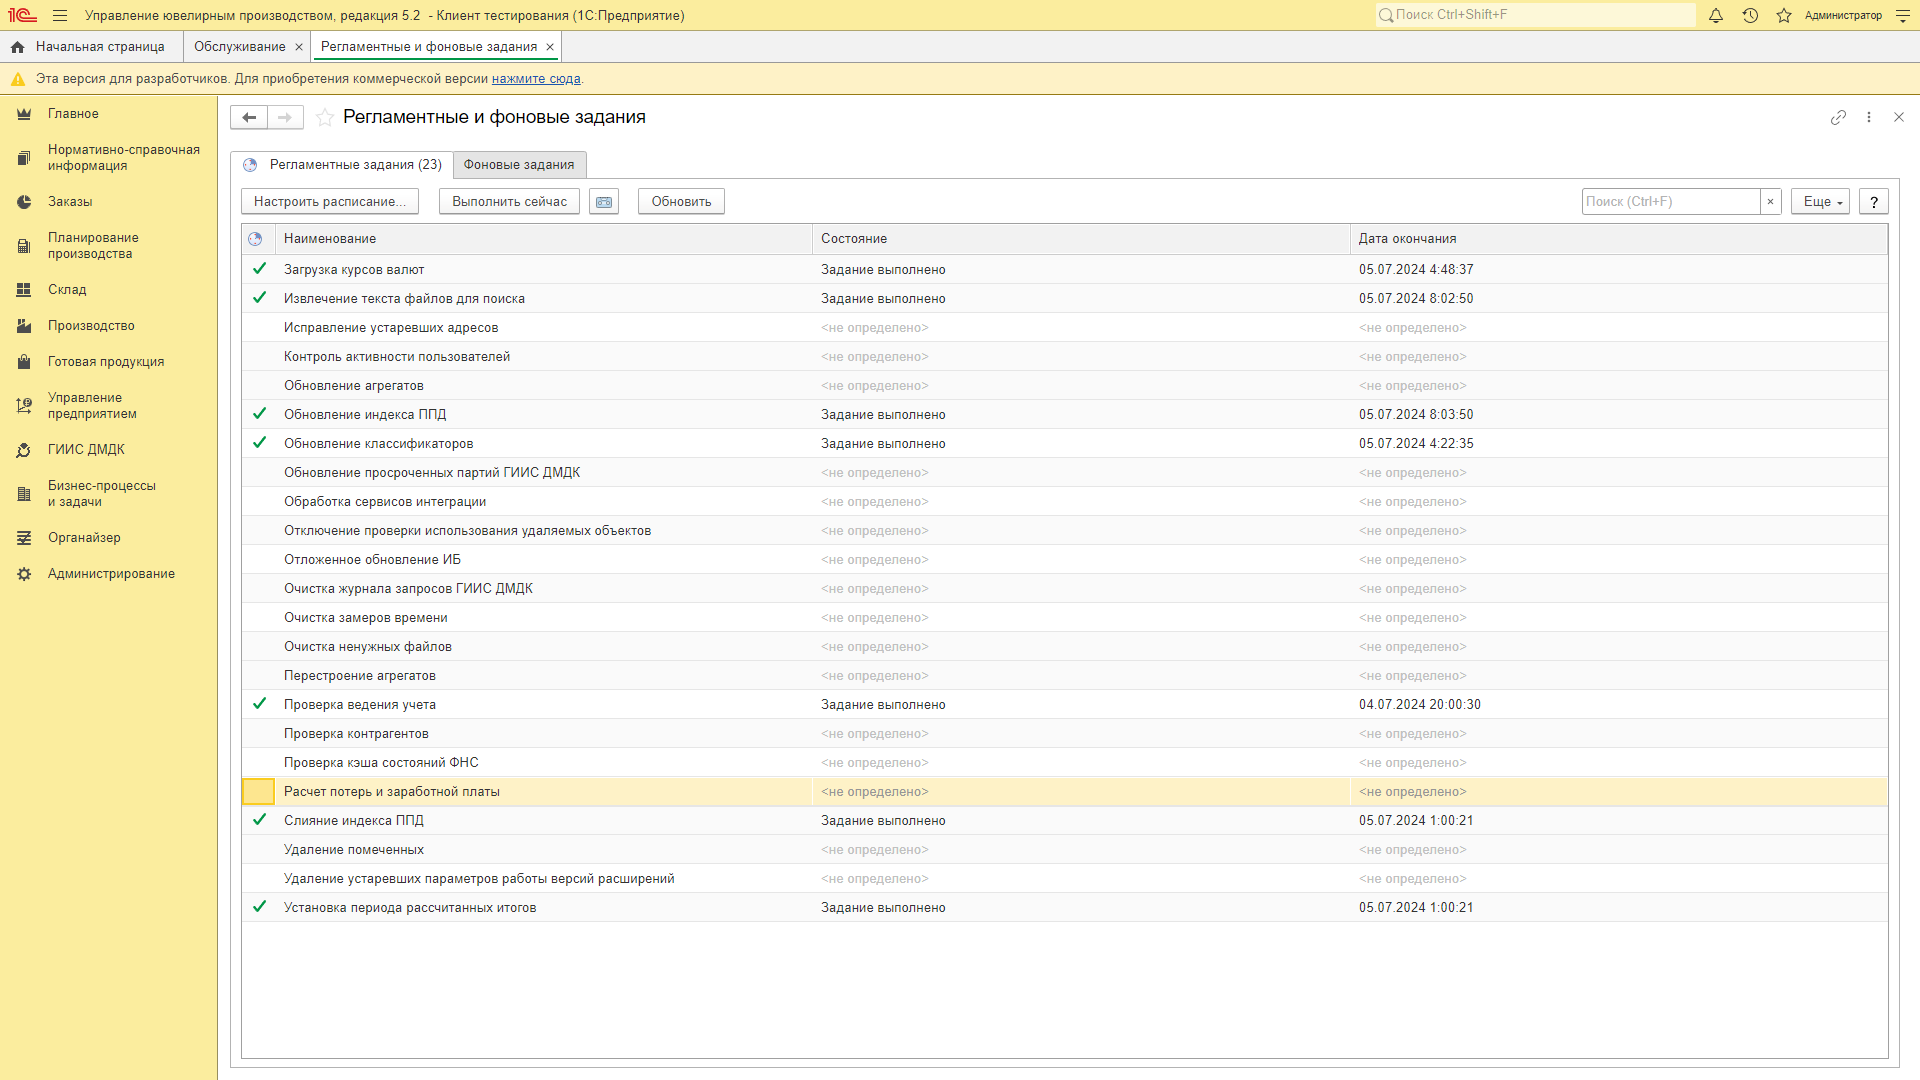Clear the list search field

pos(1770,202)
